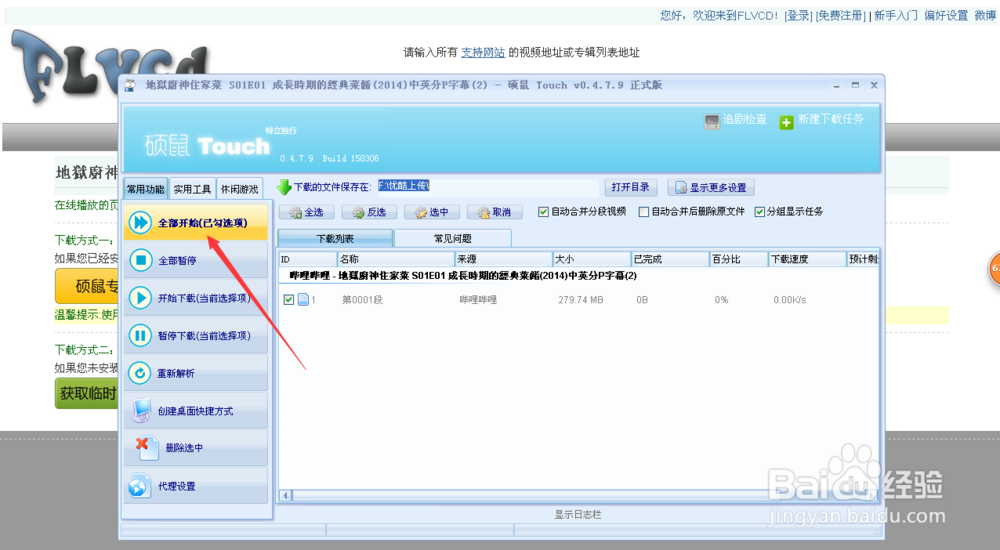Click the Name (名称) column header
This screenshot has width=1000, height=550.
[x=395, y=259]
